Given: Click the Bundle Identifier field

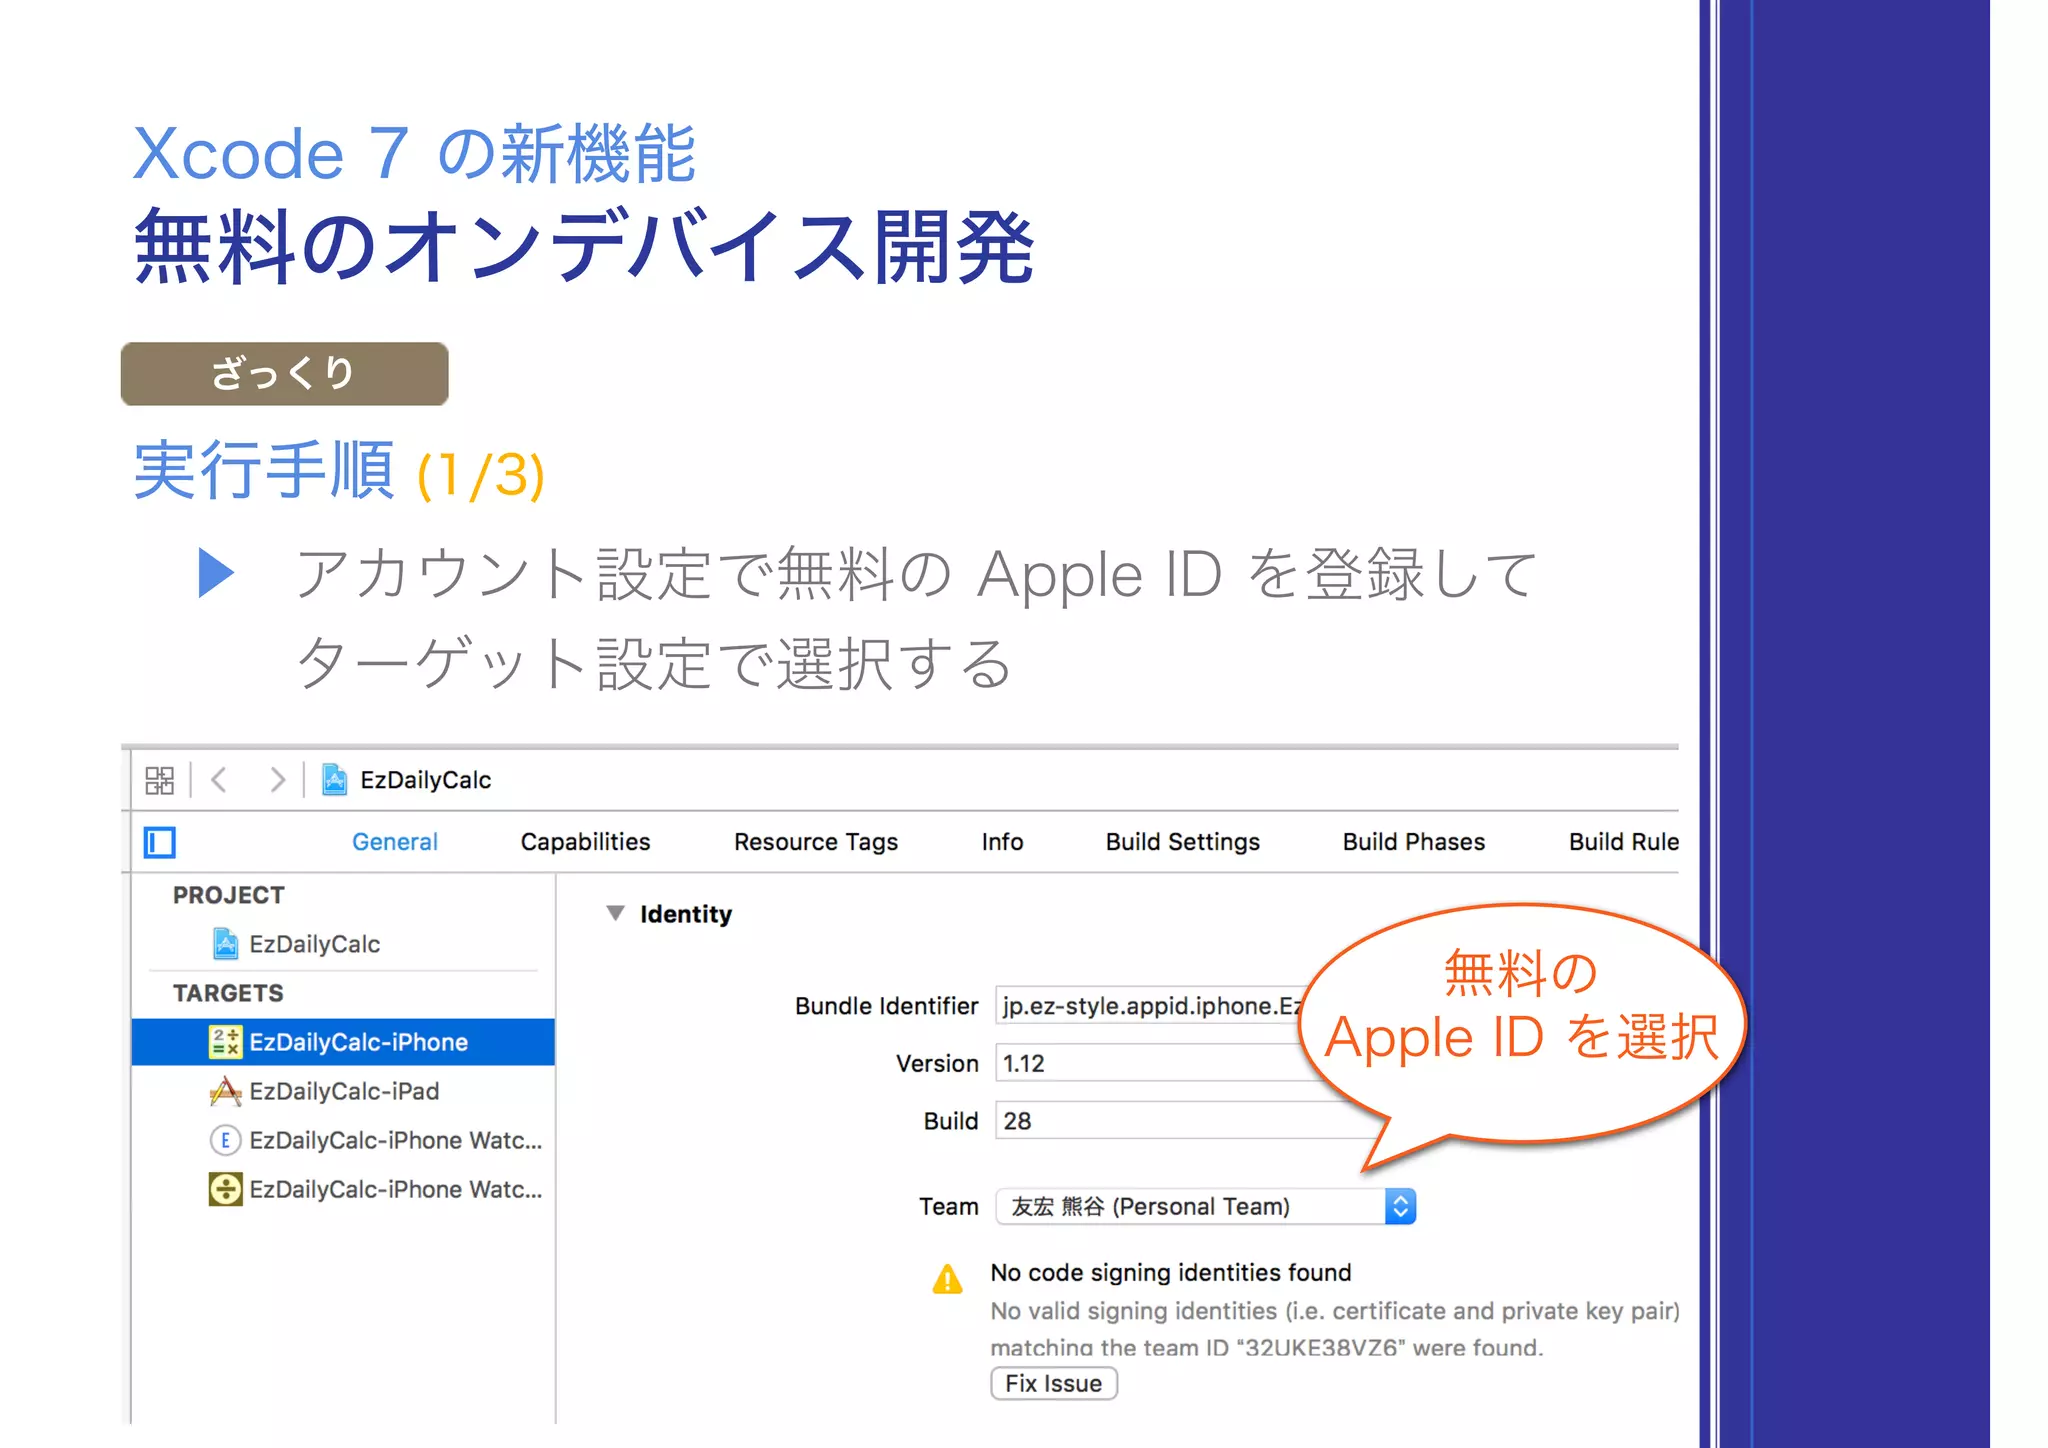Looking at the screenshot, I should 1150,1005.
